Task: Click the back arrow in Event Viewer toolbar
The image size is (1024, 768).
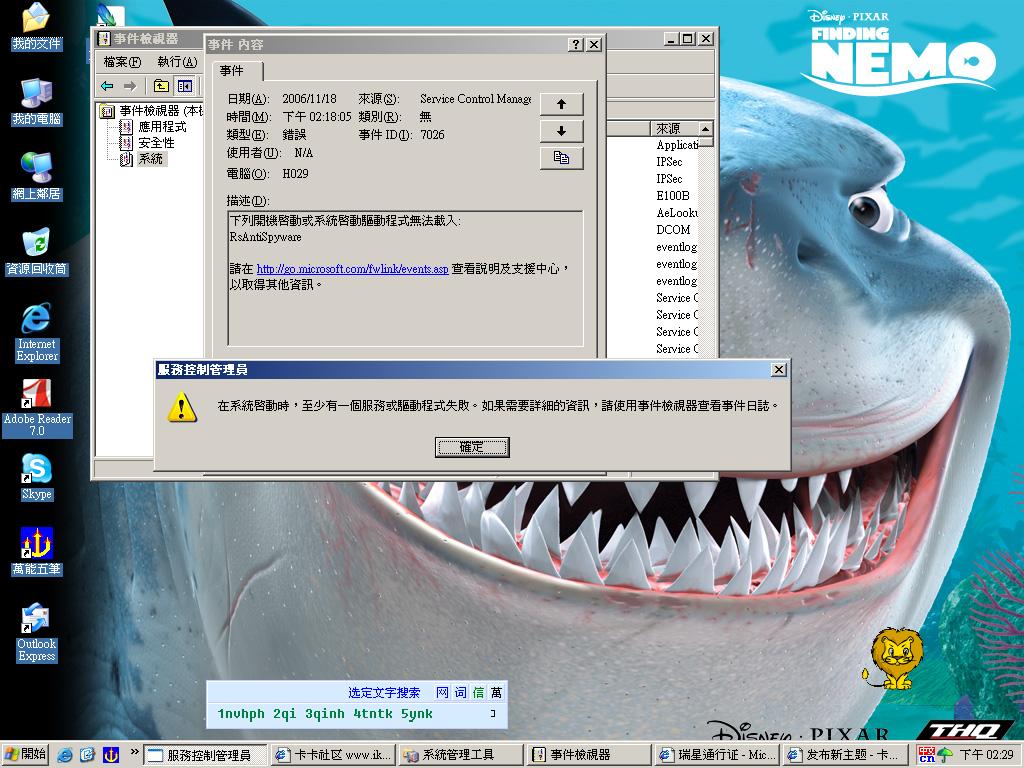Action: (108, 86)
